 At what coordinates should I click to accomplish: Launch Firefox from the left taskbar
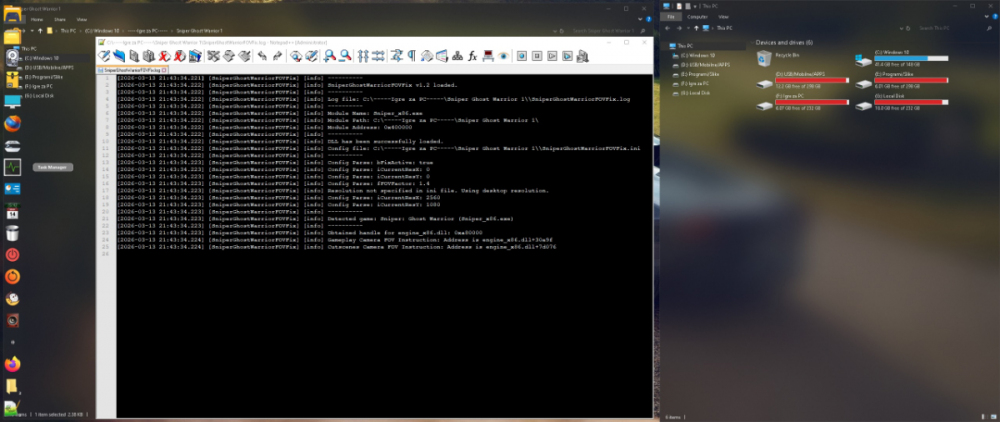pos(13,124)
